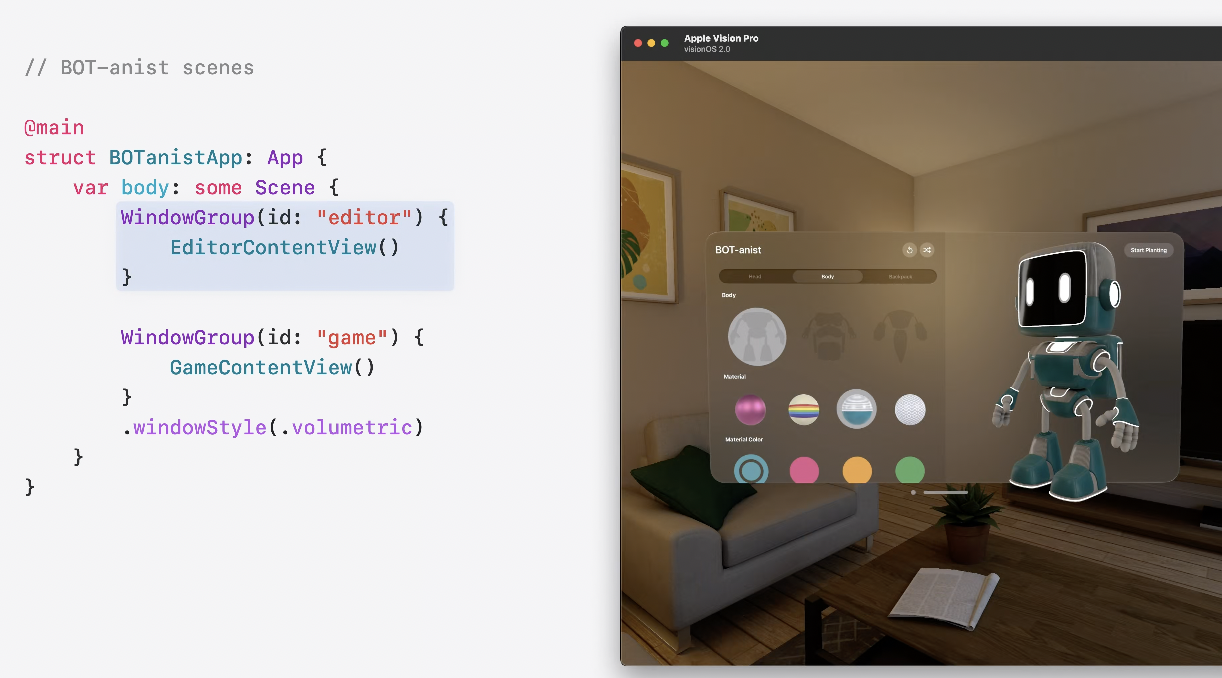Click the "struct BOTanistApp: App {" line
This screenshot has width=1222, height=678.
click(x=176, y=157)
